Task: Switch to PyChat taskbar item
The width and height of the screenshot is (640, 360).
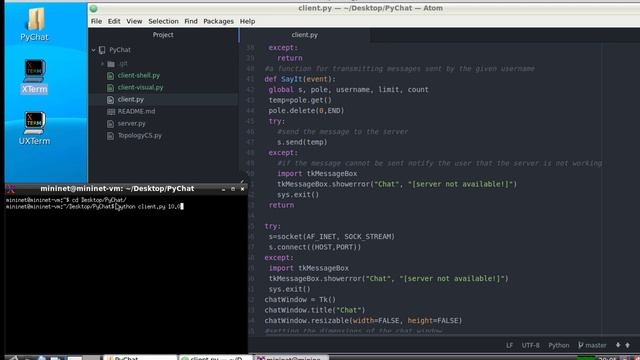Action: tap(141, 358)
